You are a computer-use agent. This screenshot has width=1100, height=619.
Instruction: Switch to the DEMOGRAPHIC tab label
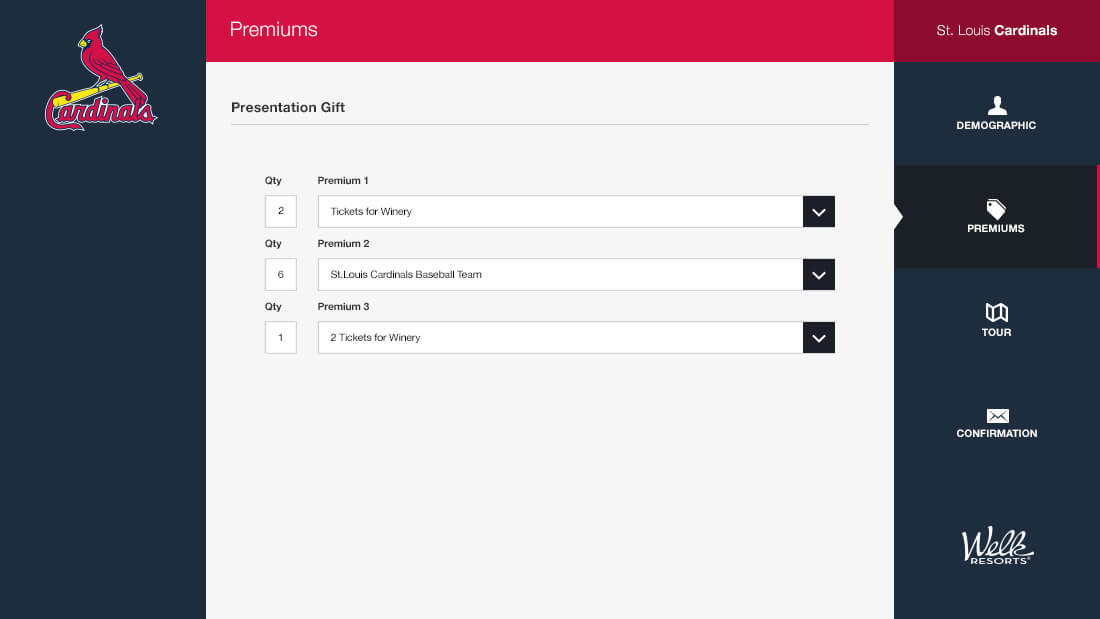click(x=996, y=126)
